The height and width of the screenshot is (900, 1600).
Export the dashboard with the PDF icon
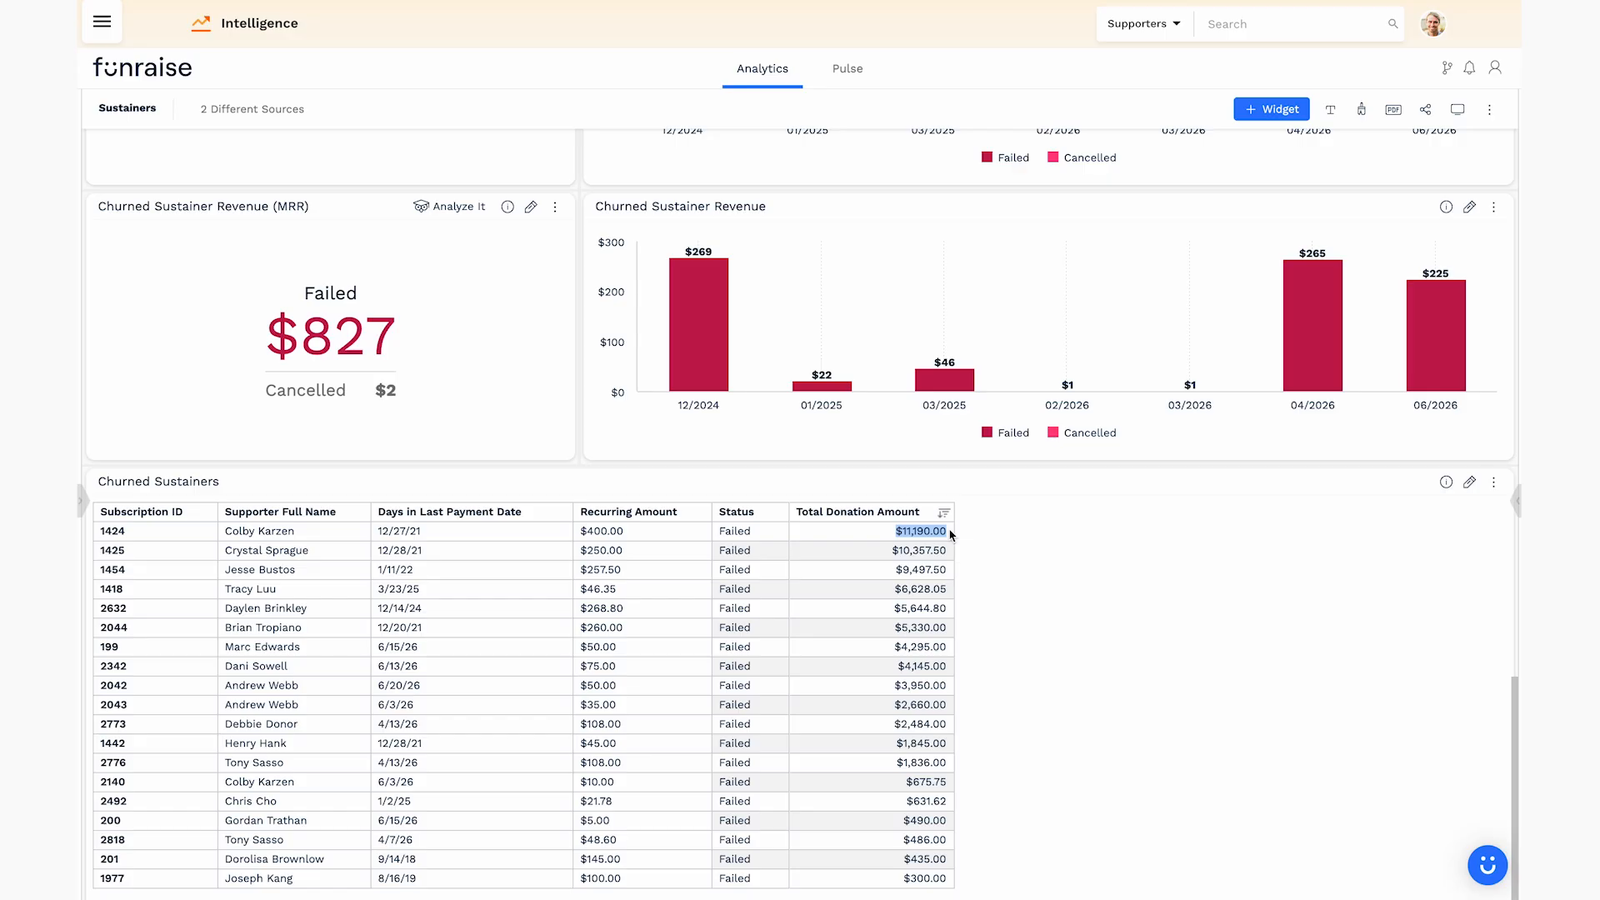click(1393, 109)
